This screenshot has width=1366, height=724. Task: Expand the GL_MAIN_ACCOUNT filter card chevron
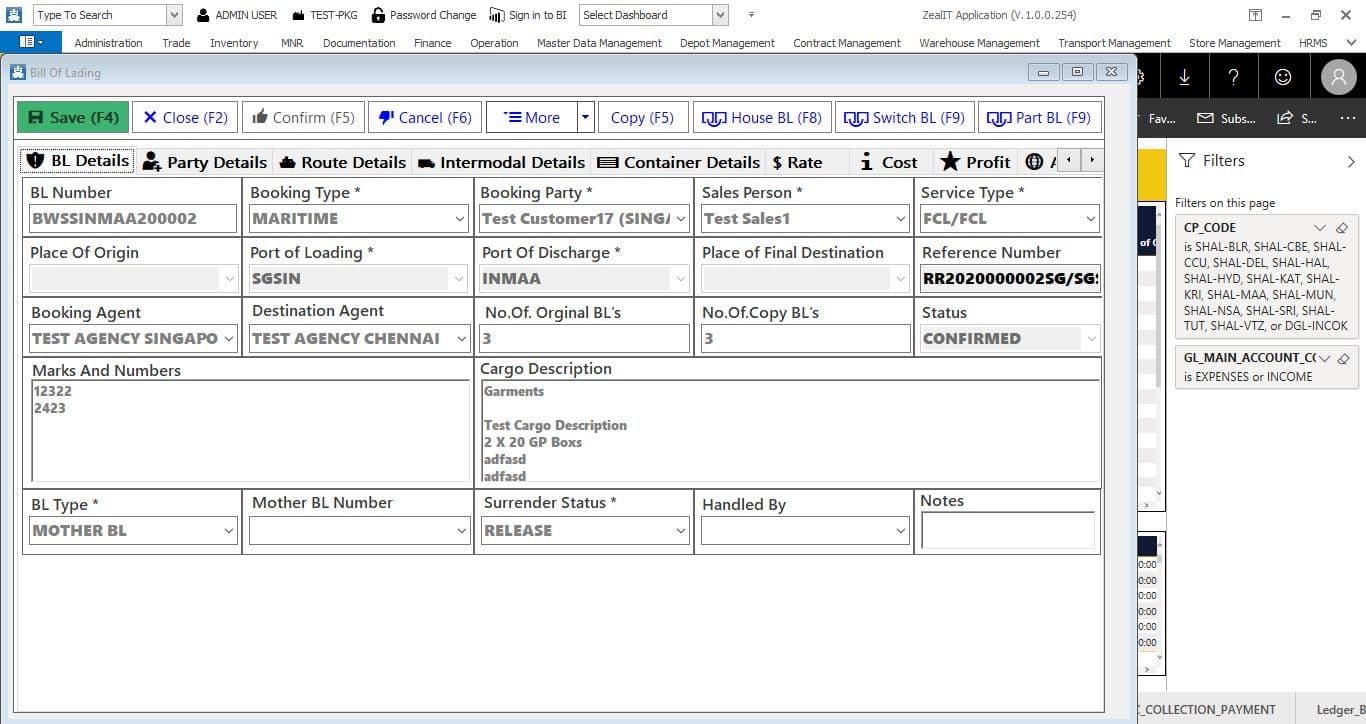click(1324, 358)
